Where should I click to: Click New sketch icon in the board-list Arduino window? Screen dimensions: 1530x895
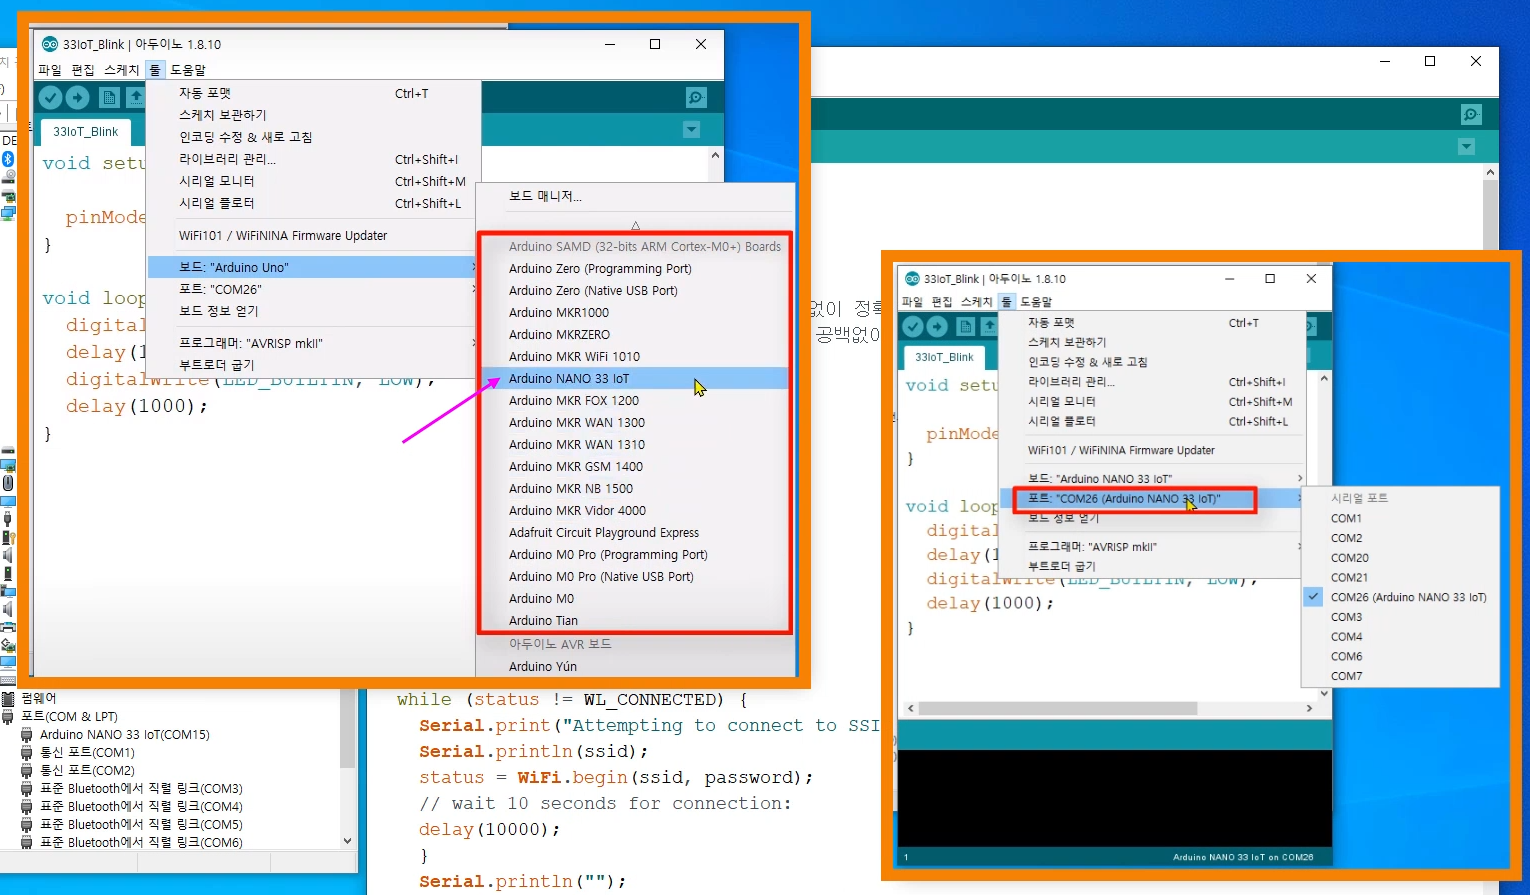[x=110, y=97]
